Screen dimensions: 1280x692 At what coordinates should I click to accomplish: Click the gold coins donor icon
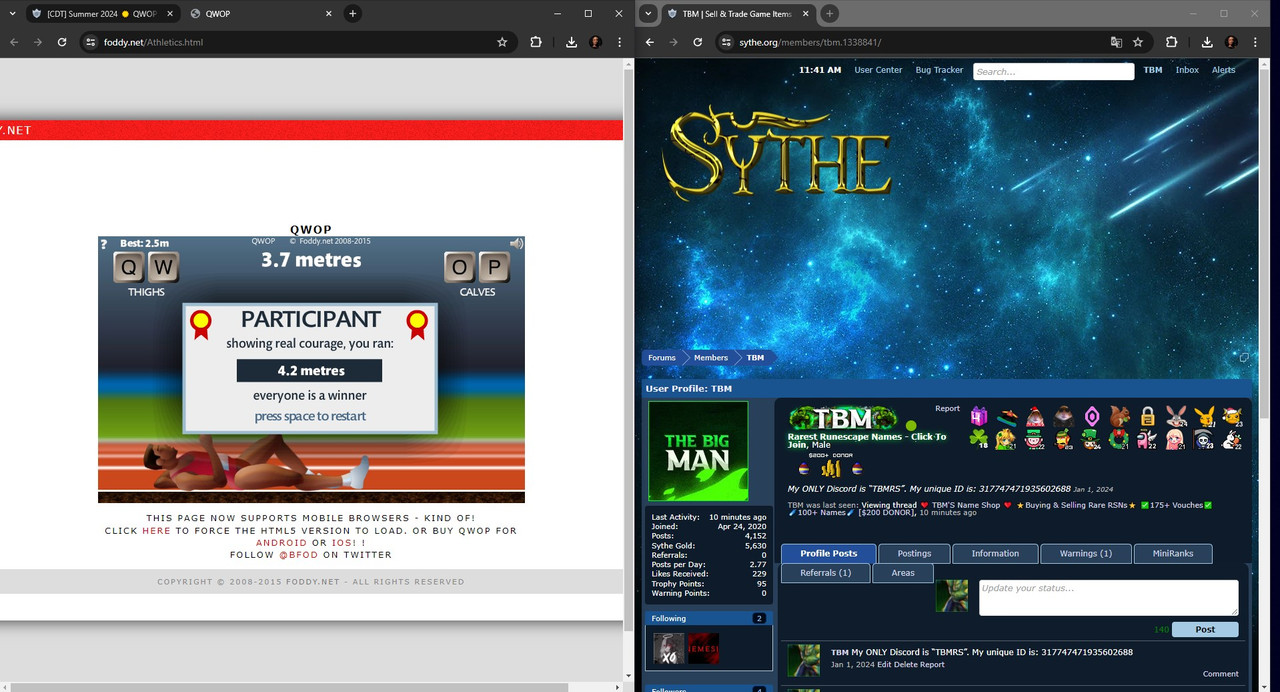pos(831,468)
